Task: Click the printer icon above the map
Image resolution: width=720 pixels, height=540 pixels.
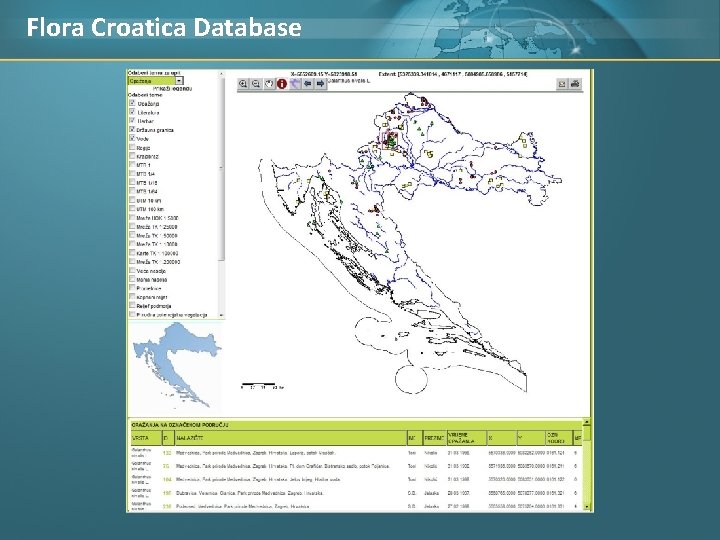Action: [575, 84]
